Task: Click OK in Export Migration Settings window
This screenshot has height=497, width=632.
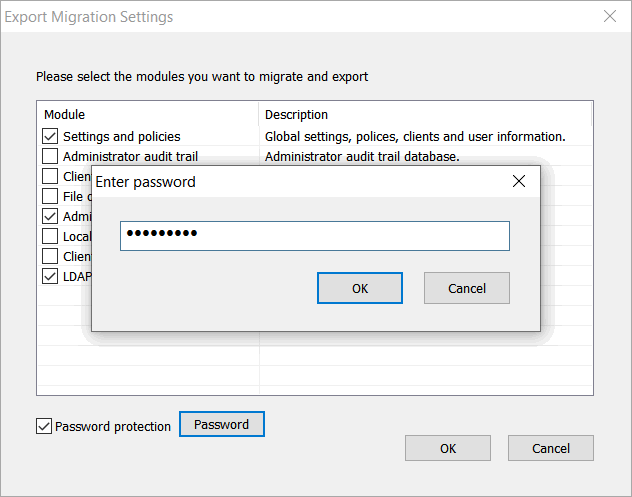Action: point(447,448)
